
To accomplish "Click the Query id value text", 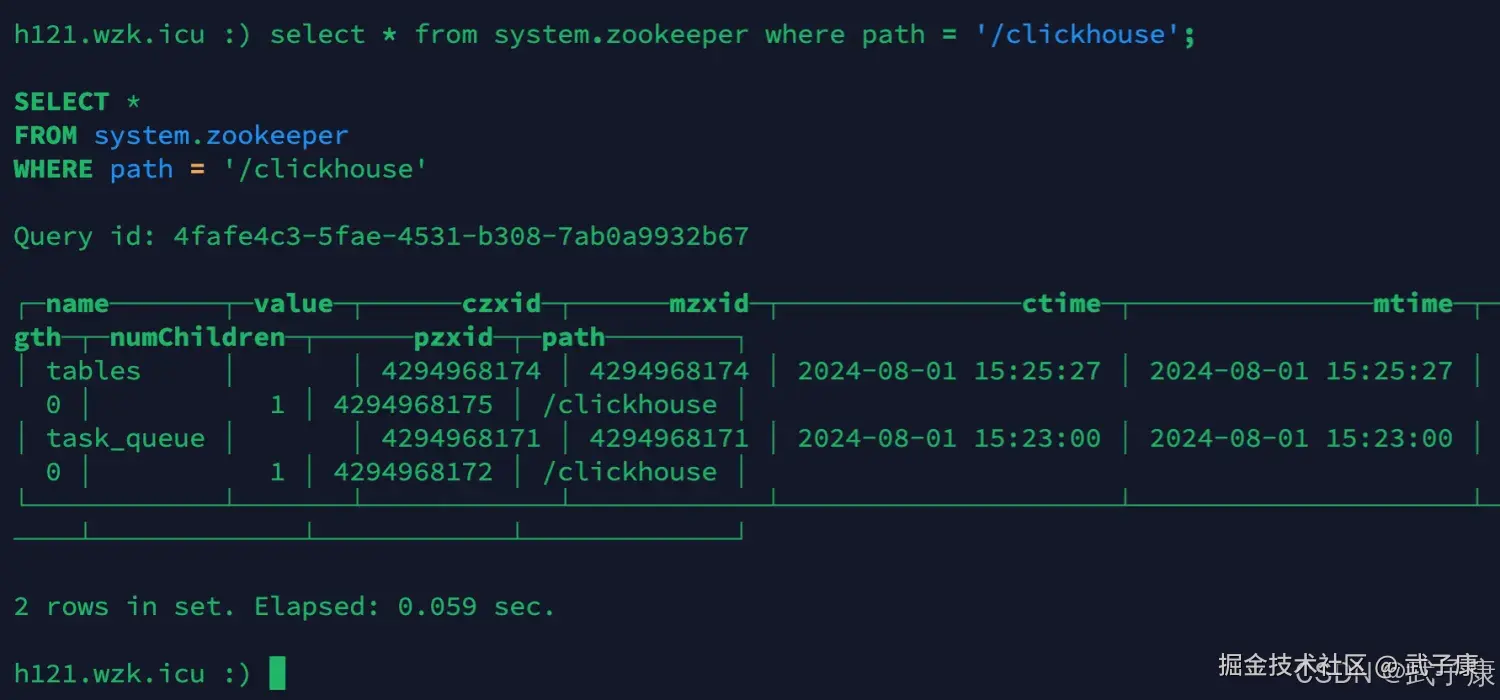I will (x=461, y=237).
